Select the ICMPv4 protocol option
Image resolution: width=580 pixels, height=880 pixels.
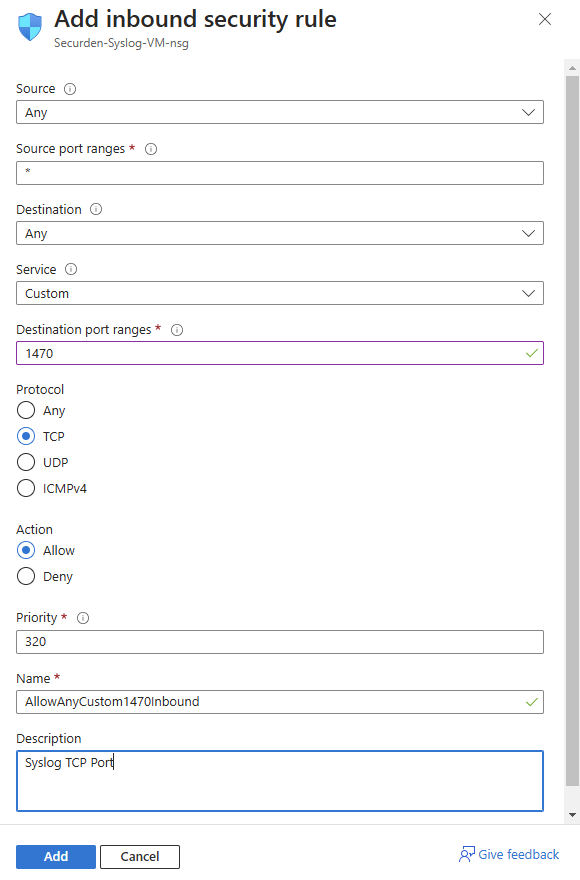tap(26, 488)
